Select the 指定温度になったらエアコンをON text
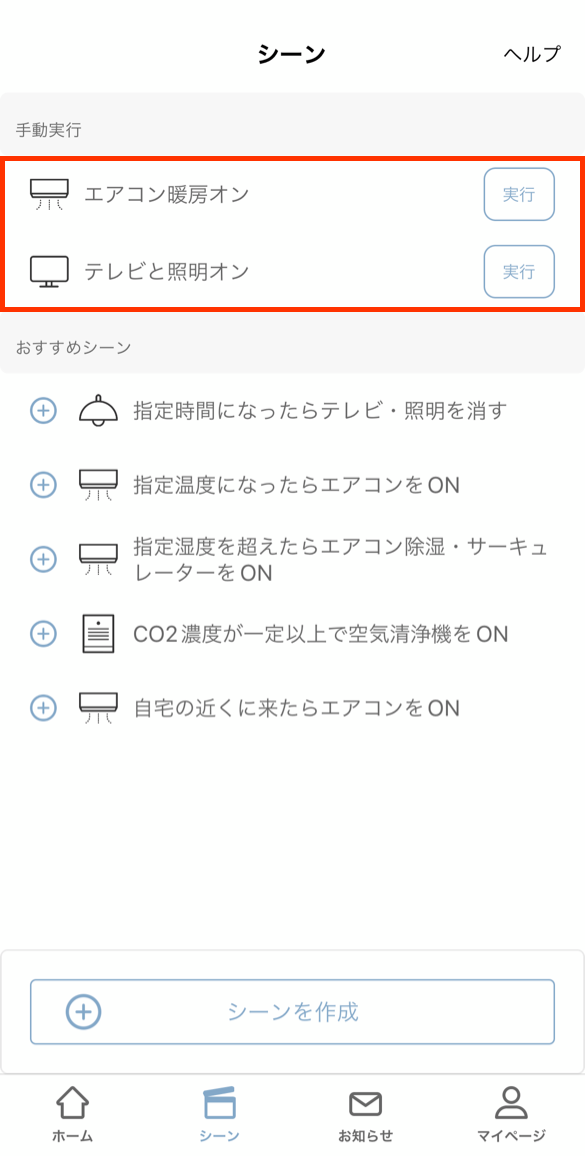Screen dimensions: 585x1156 [297, 485]
